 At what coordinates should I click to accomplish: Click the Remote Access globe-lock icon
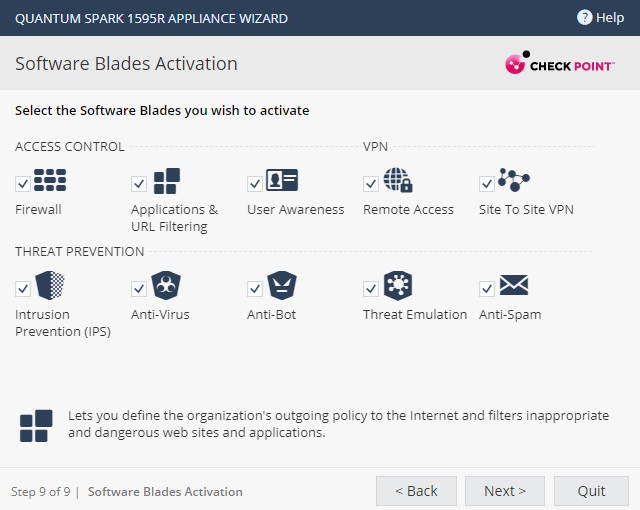[398, 180]
